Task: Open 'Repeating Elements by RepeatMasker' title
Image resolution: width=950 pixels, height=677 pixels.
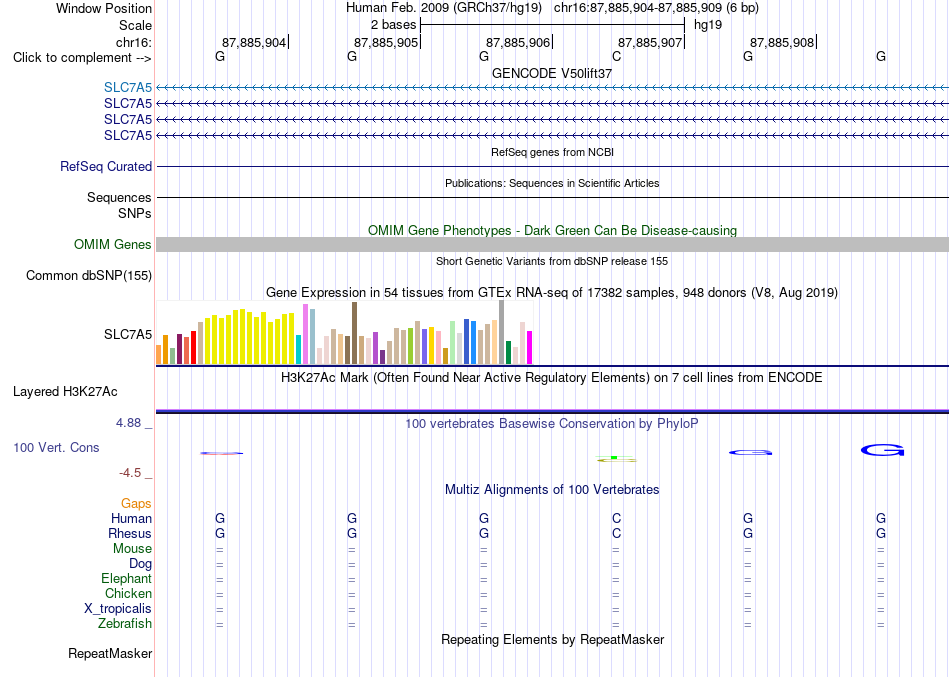Action: [x=553, y=639]
